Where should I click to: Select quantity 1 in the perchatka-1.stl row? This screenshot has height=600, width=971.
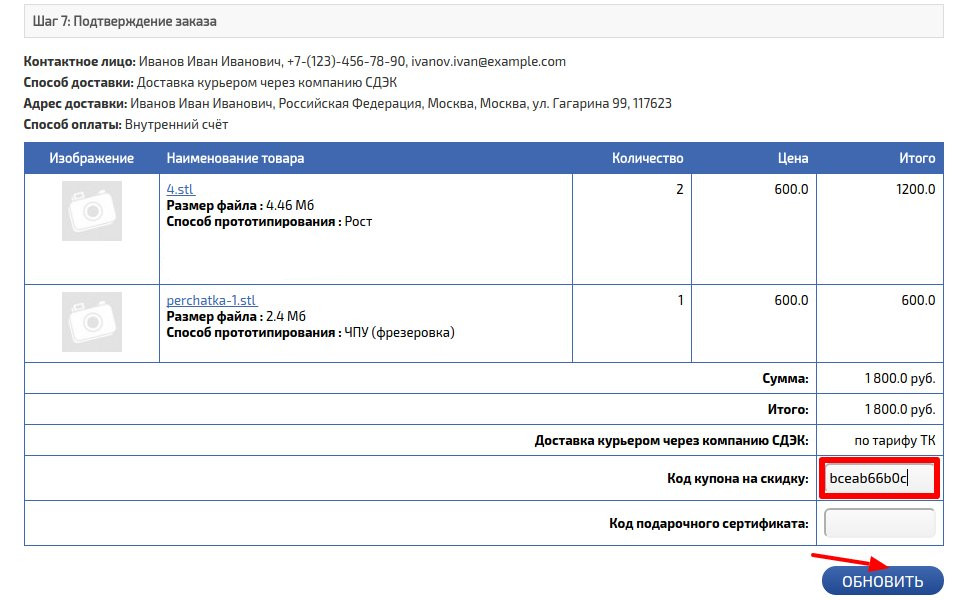tap(680, 300)
